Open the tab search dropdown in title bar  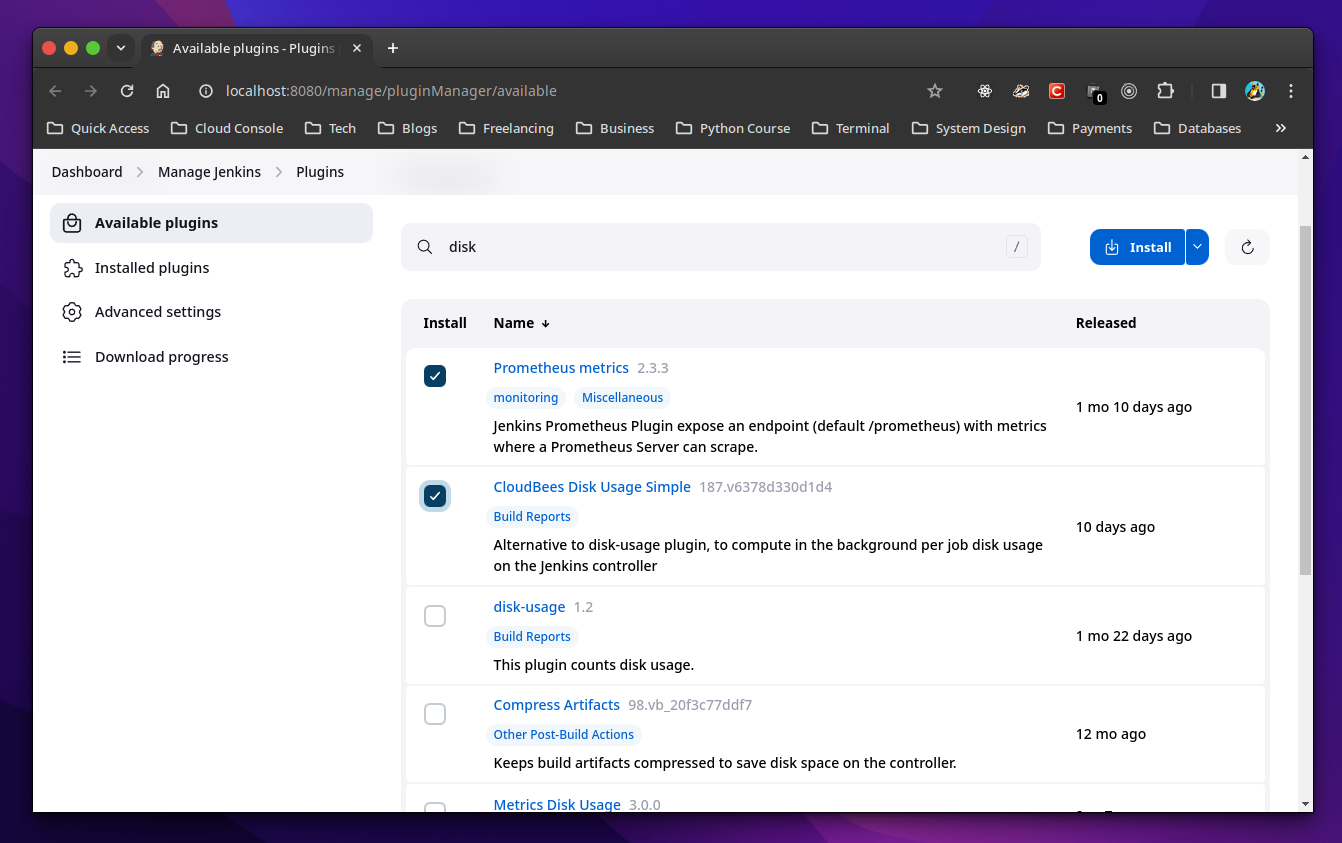pyautogui.click(x=121, y=48)
